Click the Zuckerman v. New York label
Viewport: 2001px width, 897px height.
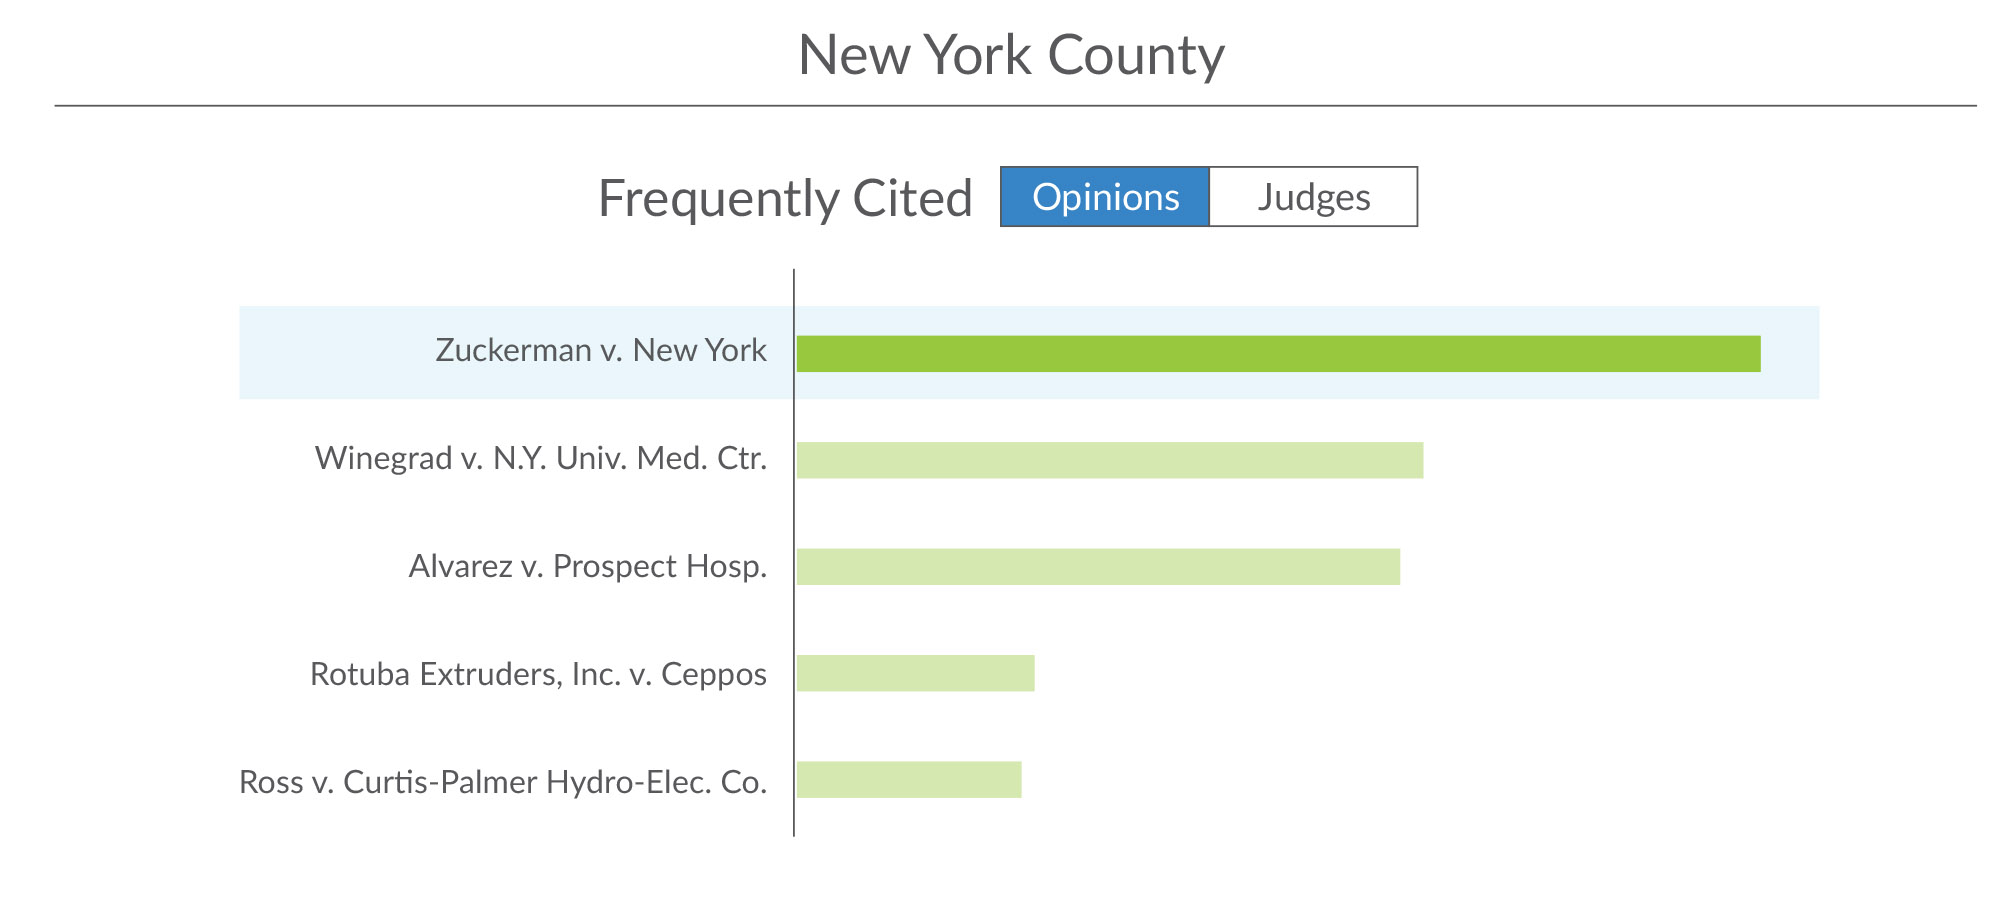601,351
